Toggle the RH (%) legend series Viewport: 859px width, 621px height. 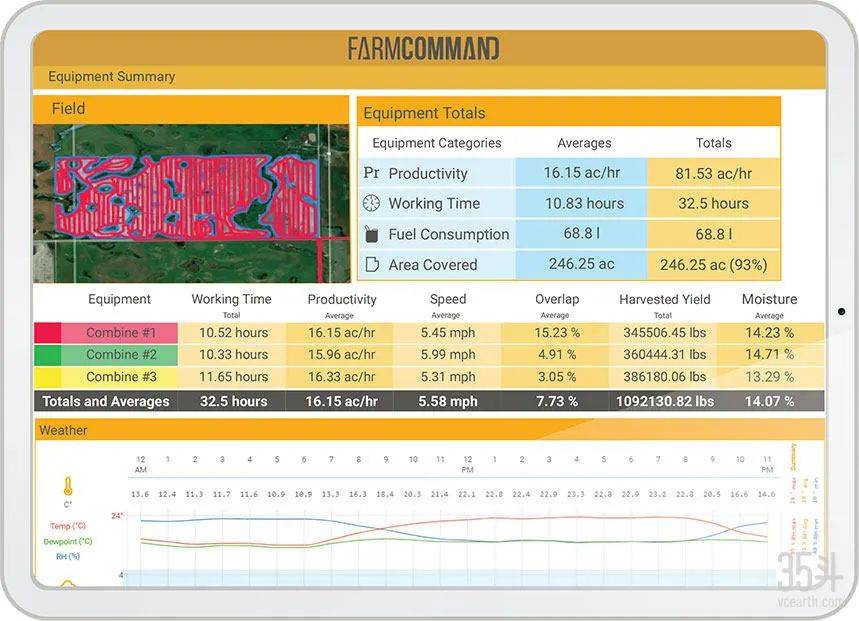68,556
